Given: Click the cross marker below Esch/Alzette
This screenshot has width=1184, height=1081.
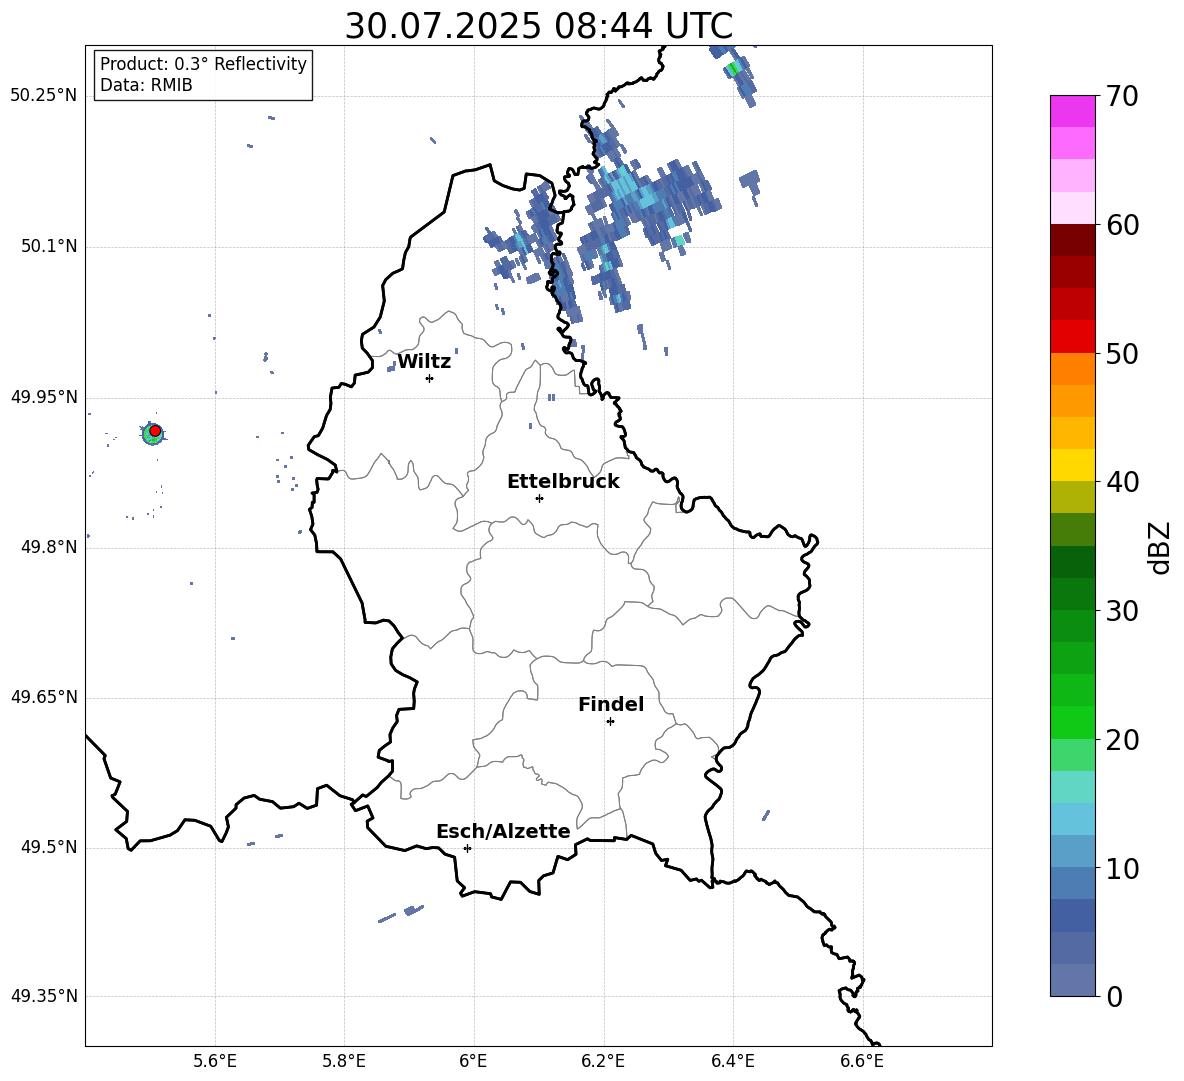Looking at the screenshot, I should coord(467,848).
